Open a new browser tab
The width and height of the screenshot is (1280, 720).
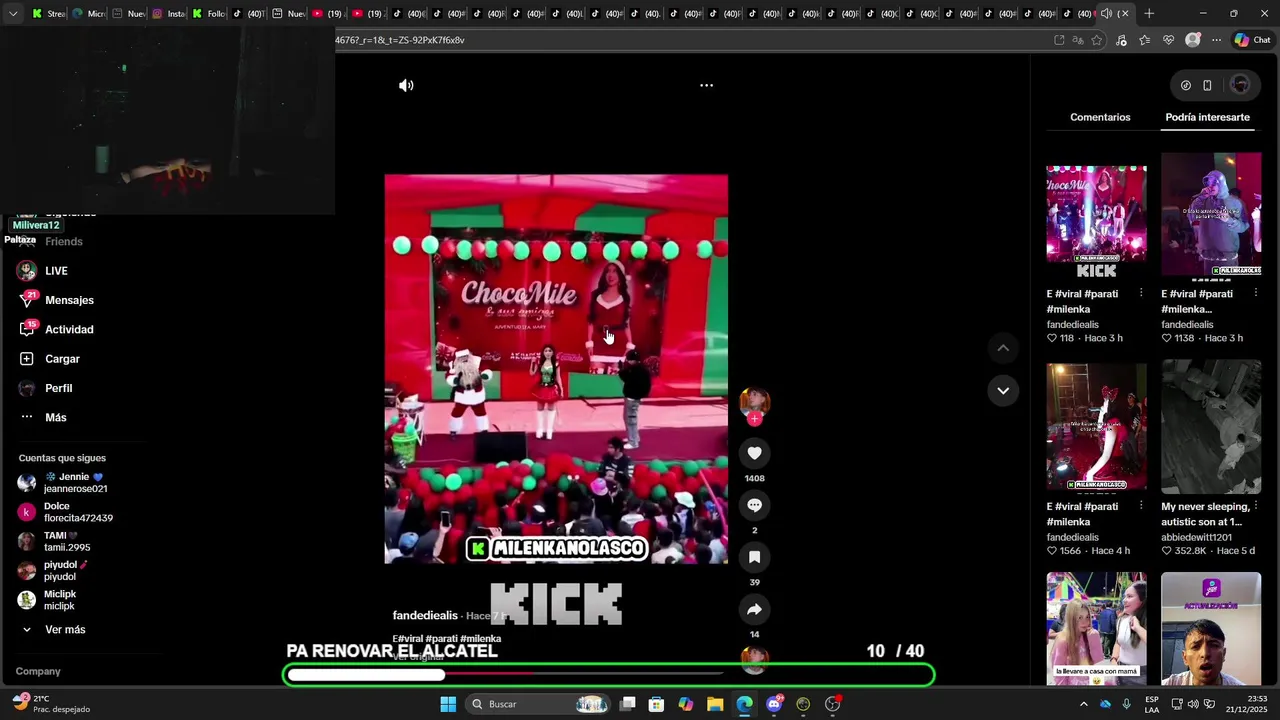click(x=1149, y=14)
